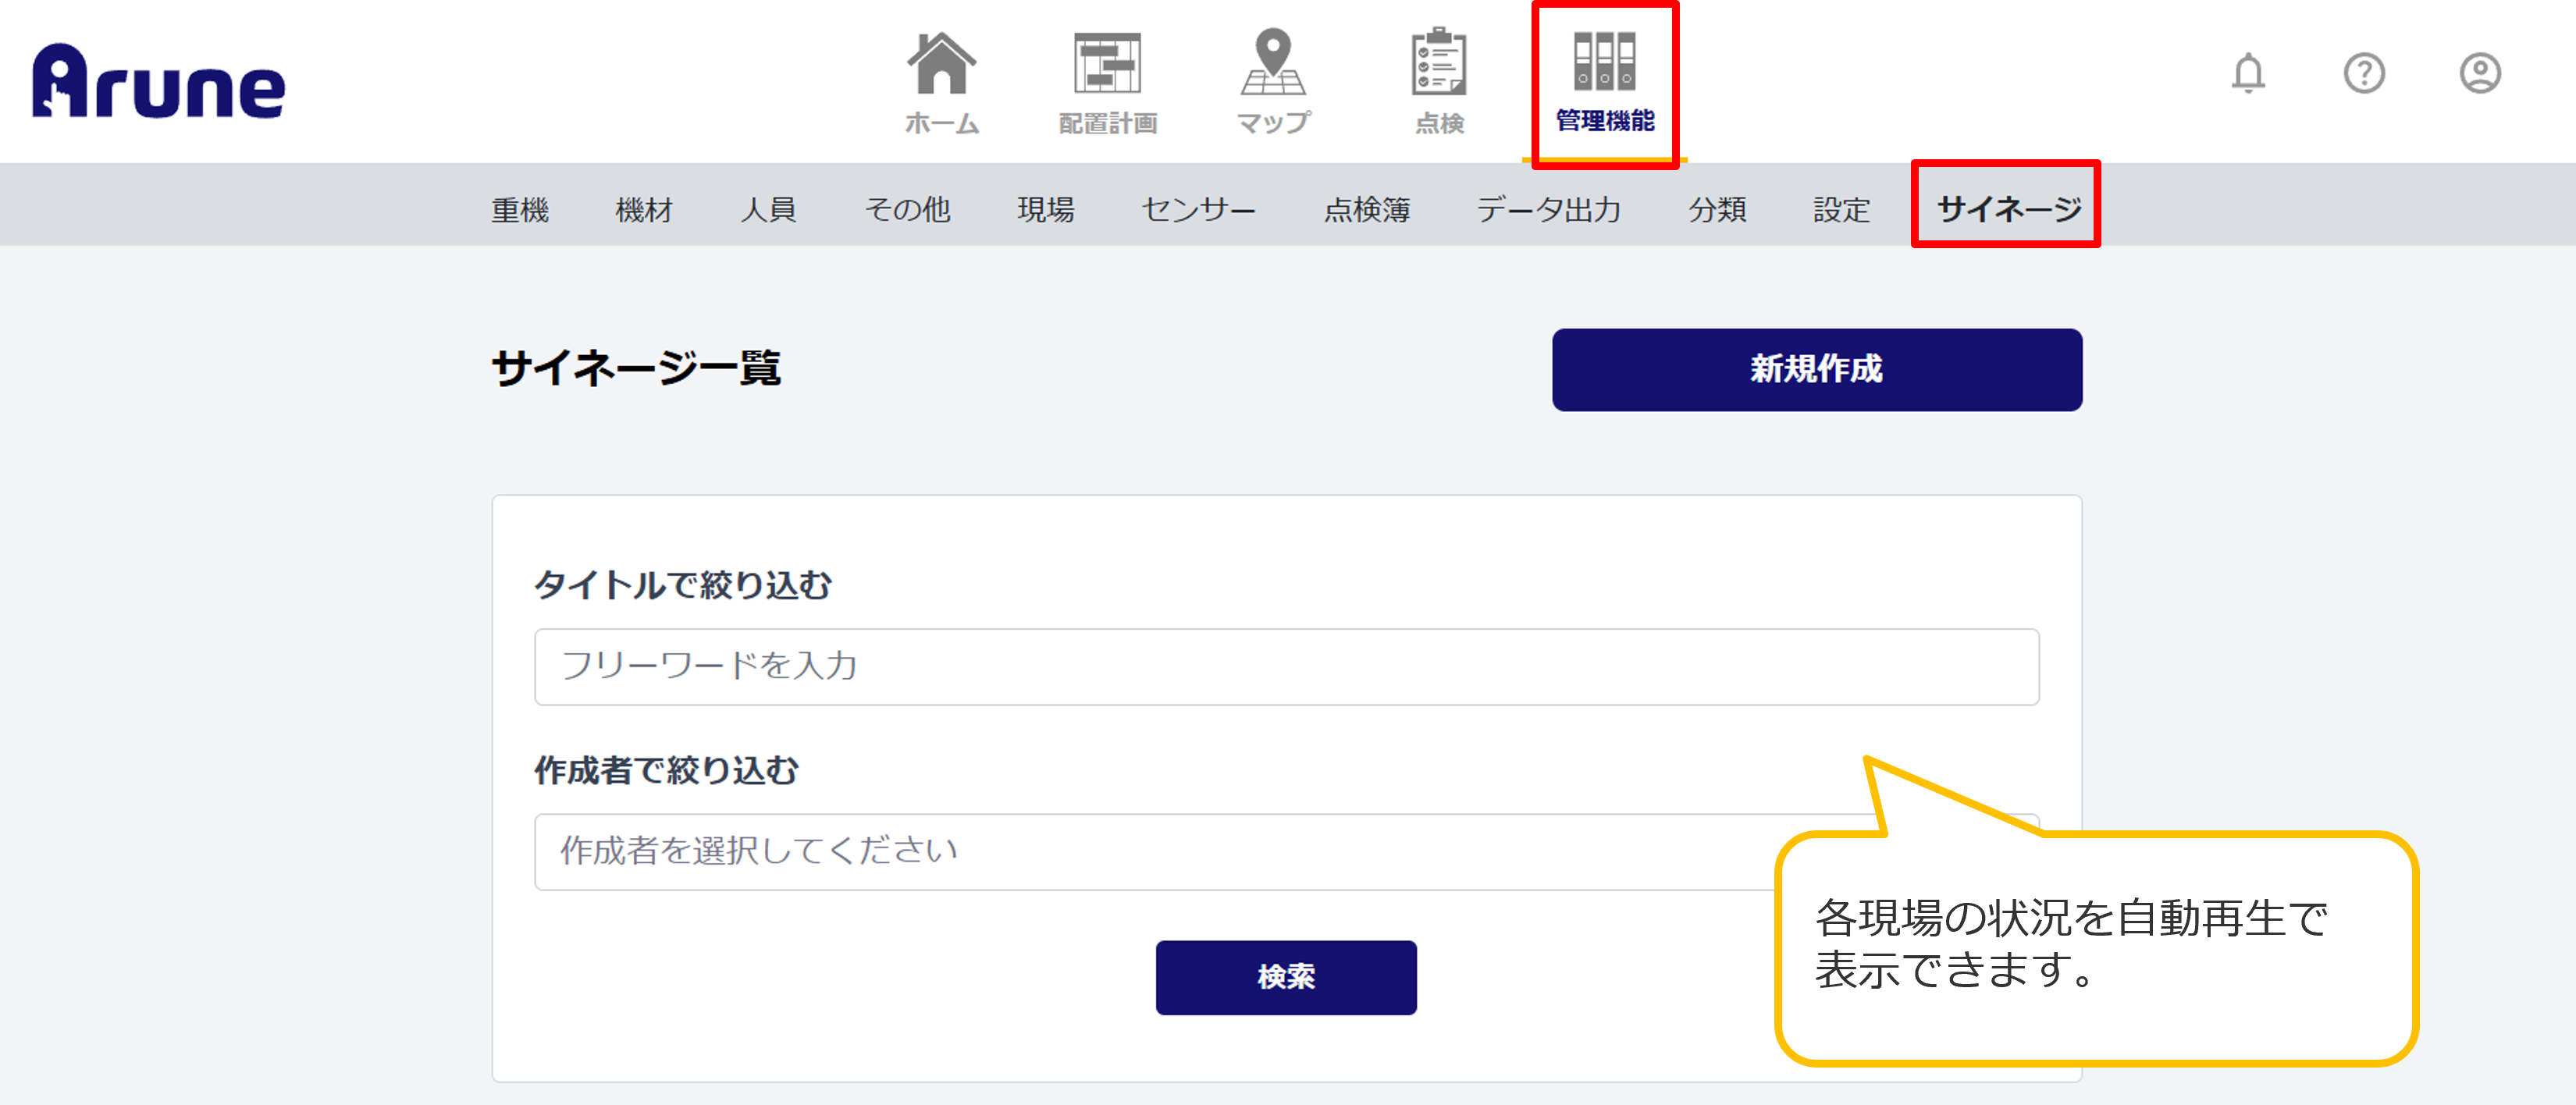Focus the フリーワードを入力 title field
The image size is (2576, 1105).
tap(1286, 666)
